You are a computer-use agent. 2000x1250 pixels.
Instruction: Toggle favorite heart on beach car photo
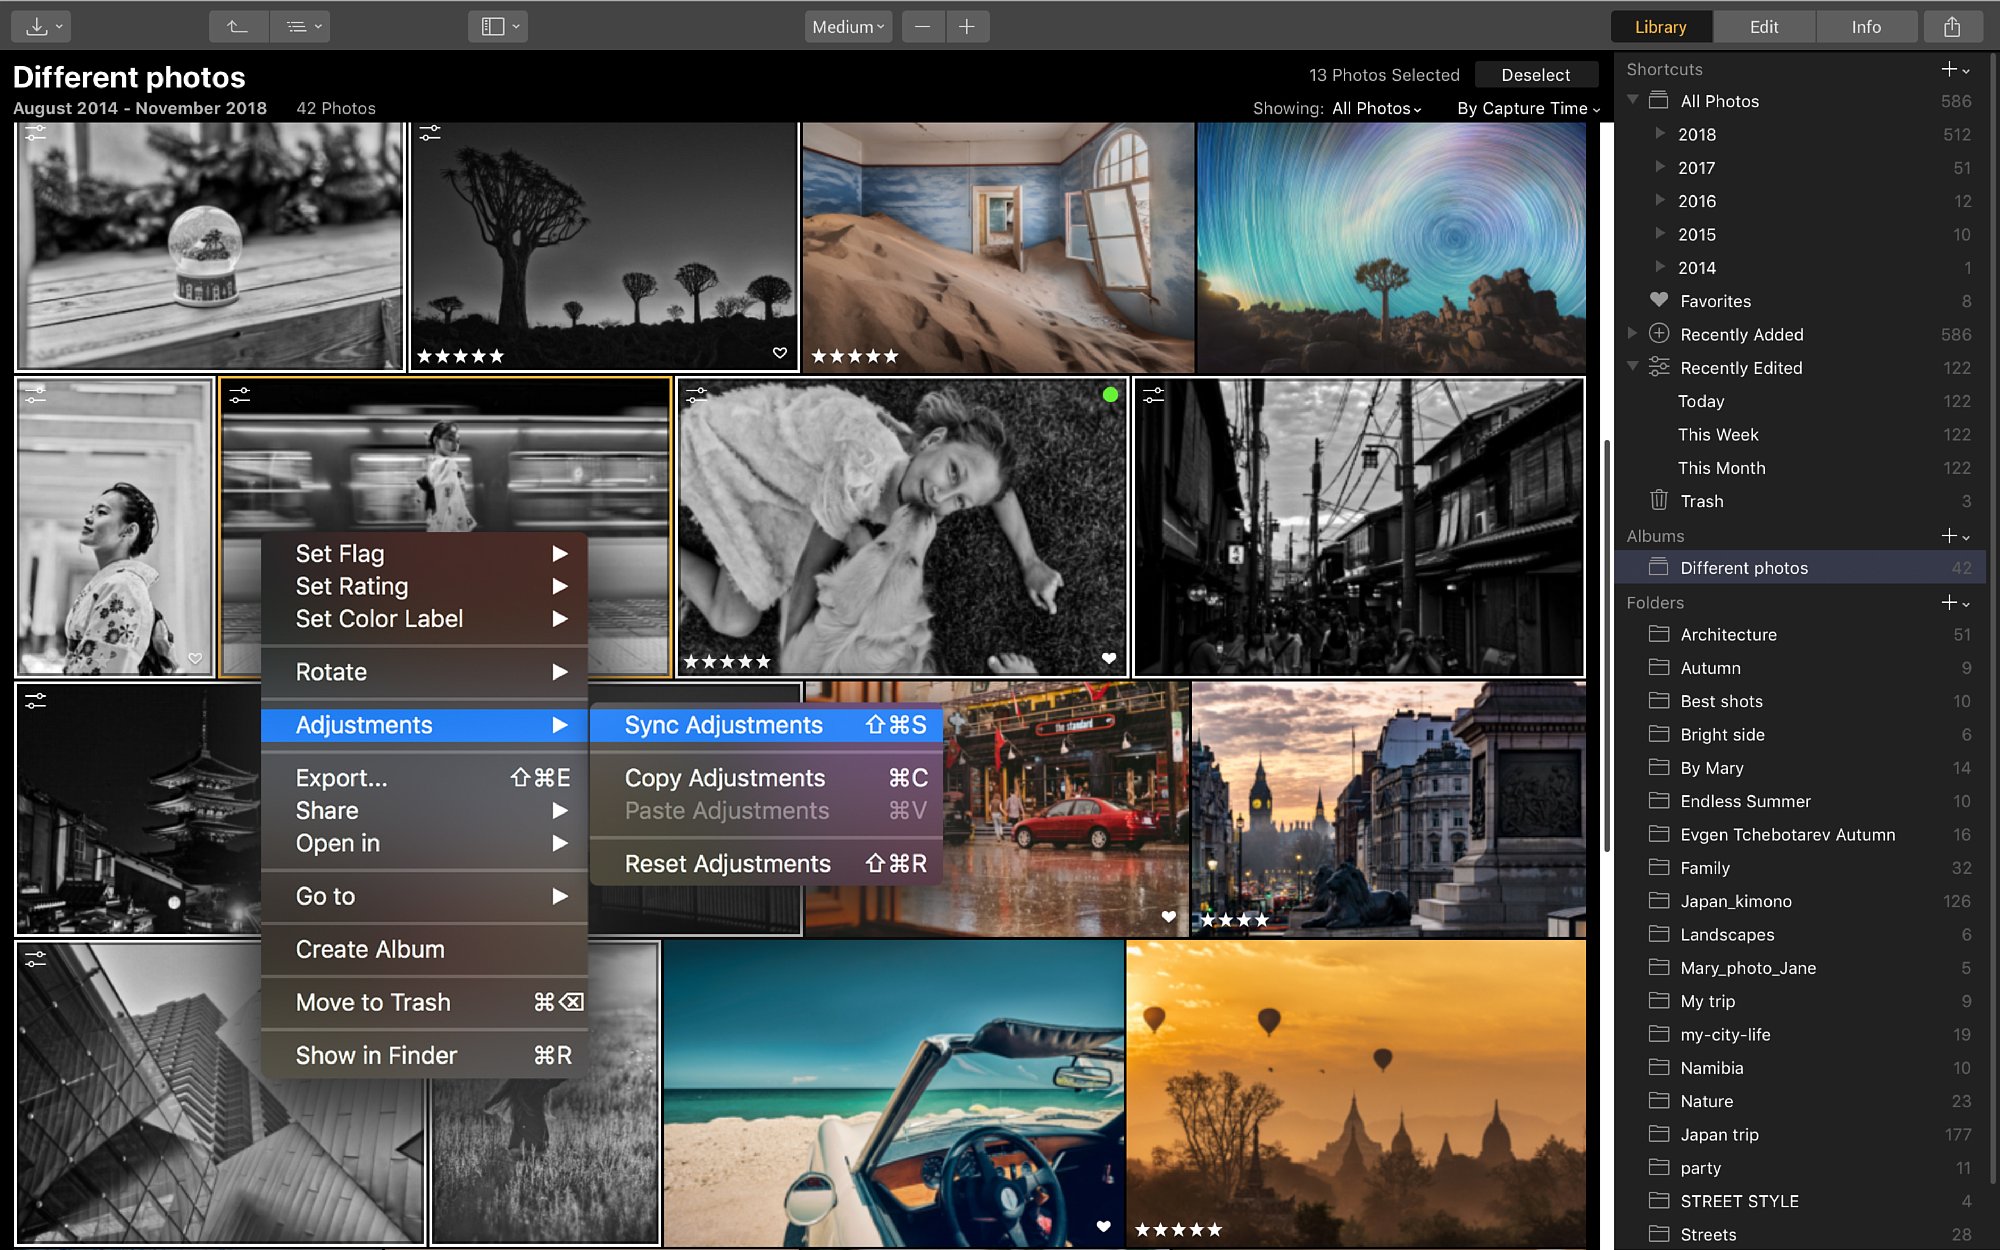tap(1103, 1226)
